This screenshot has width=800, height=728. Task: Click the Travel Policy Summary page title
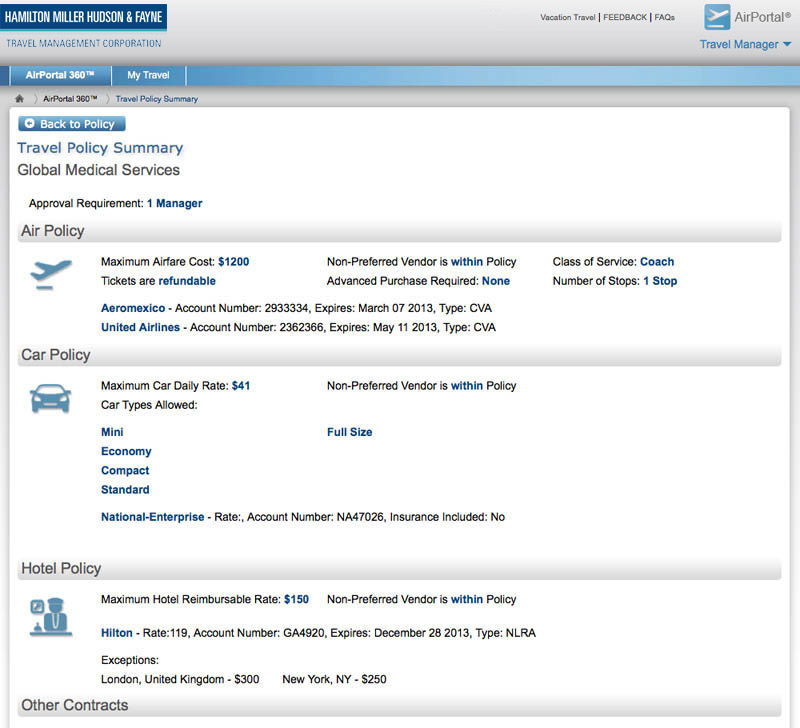(x=100, y=148)
